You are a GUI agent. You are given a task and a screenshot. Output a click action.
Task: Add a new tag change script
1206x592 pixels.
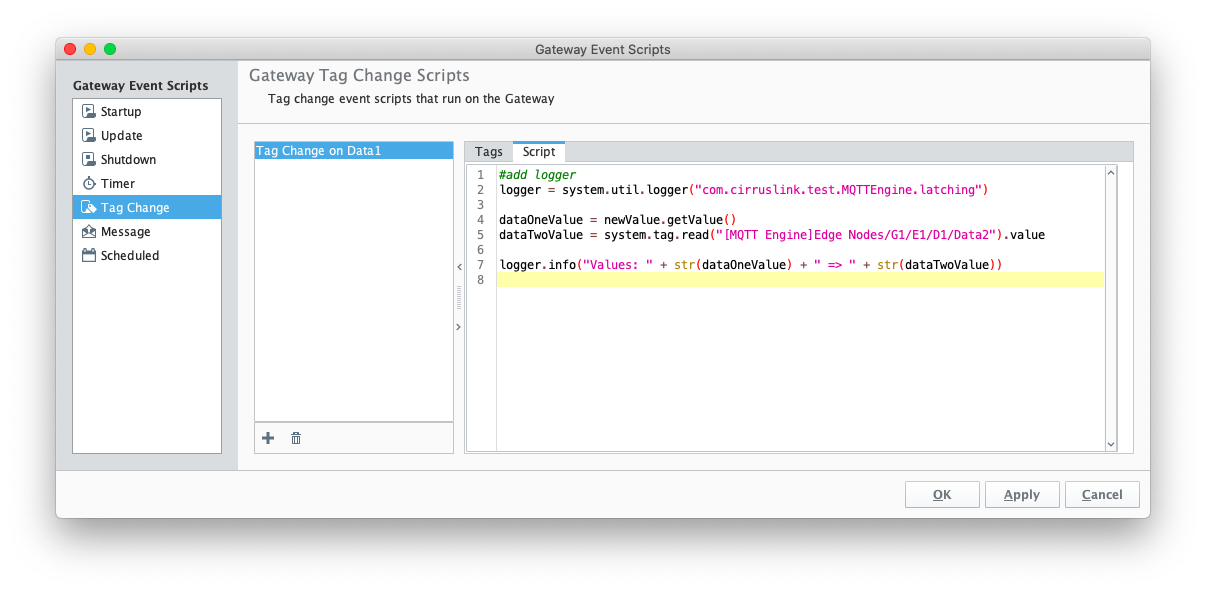click(x=268, y=438)
